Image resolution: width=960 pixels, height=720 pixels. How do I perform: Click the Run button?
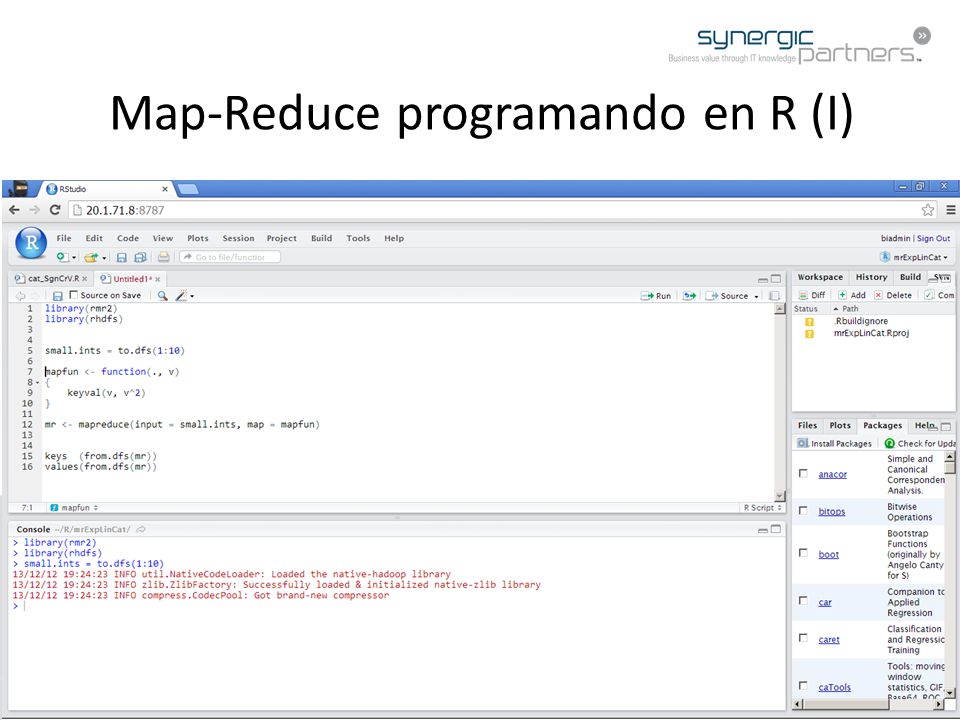(x=656, y=296)
